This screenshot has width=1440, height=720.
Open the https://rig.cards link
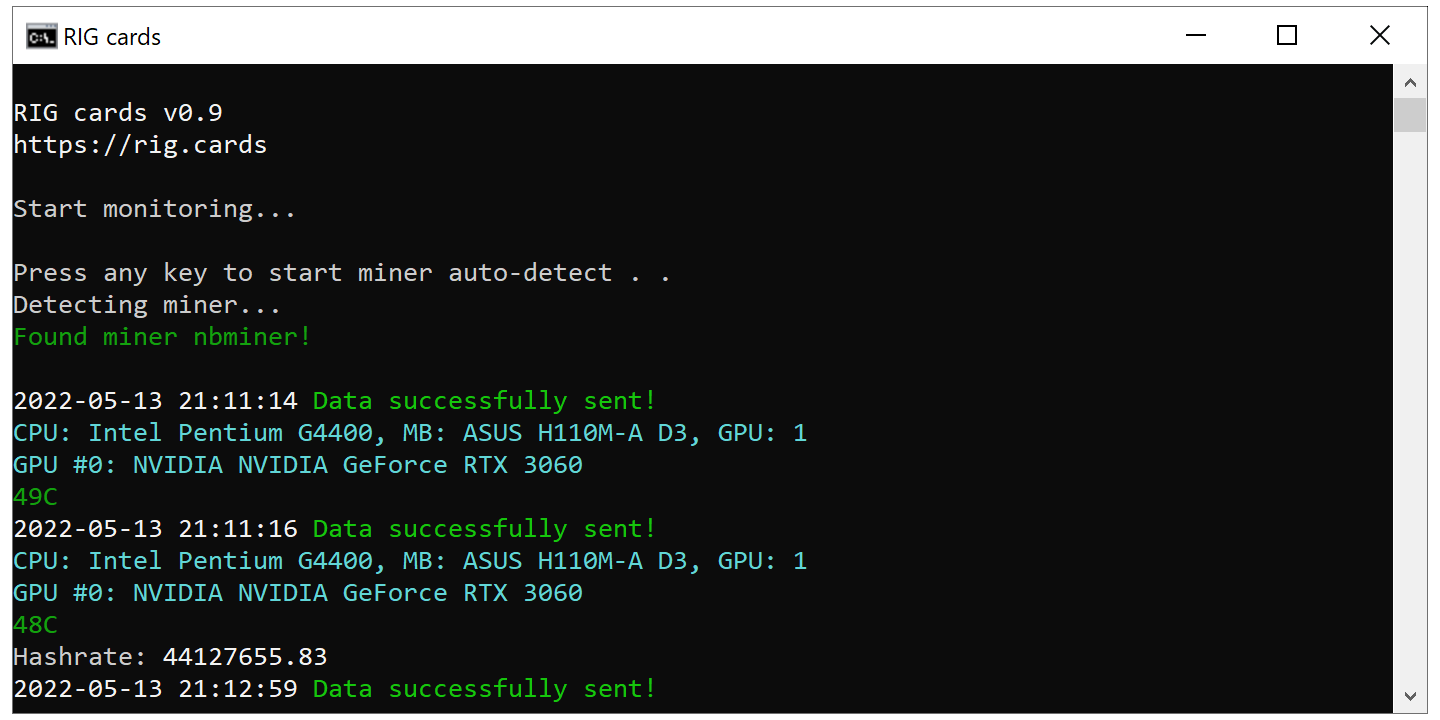click(x=140, y=144)
